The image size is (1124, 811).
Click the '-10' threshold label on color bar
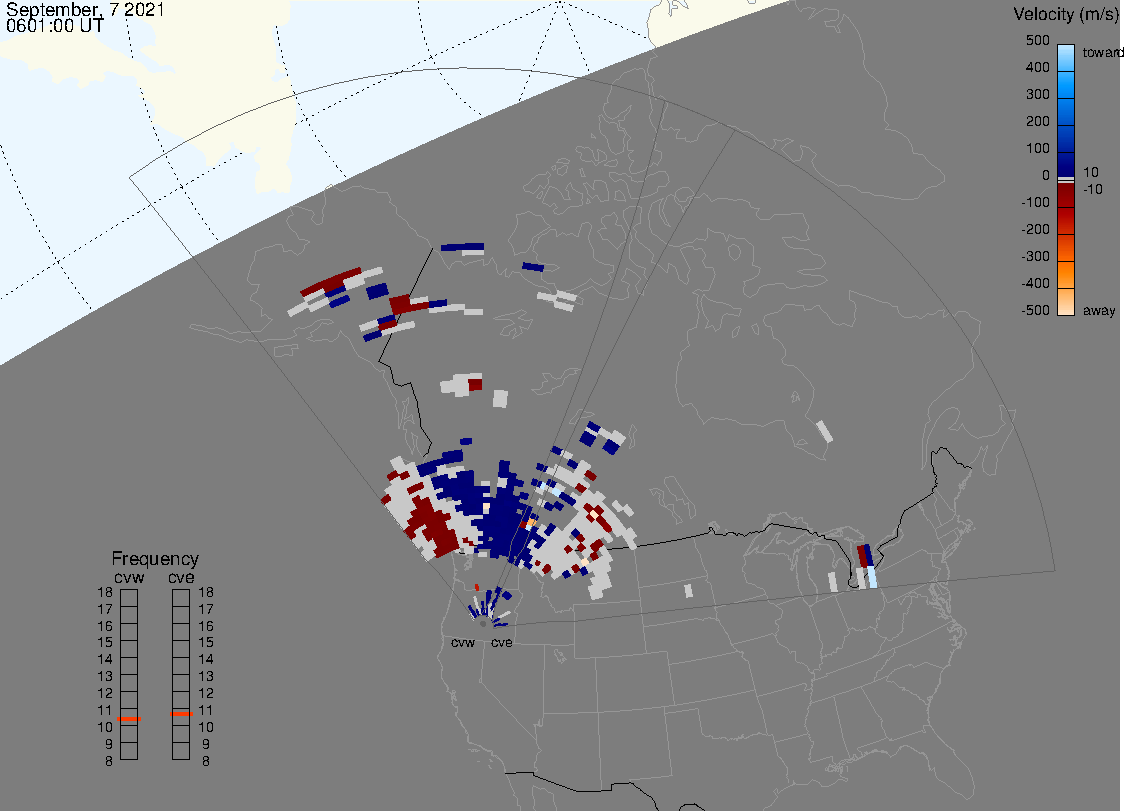pos(1092,189)
